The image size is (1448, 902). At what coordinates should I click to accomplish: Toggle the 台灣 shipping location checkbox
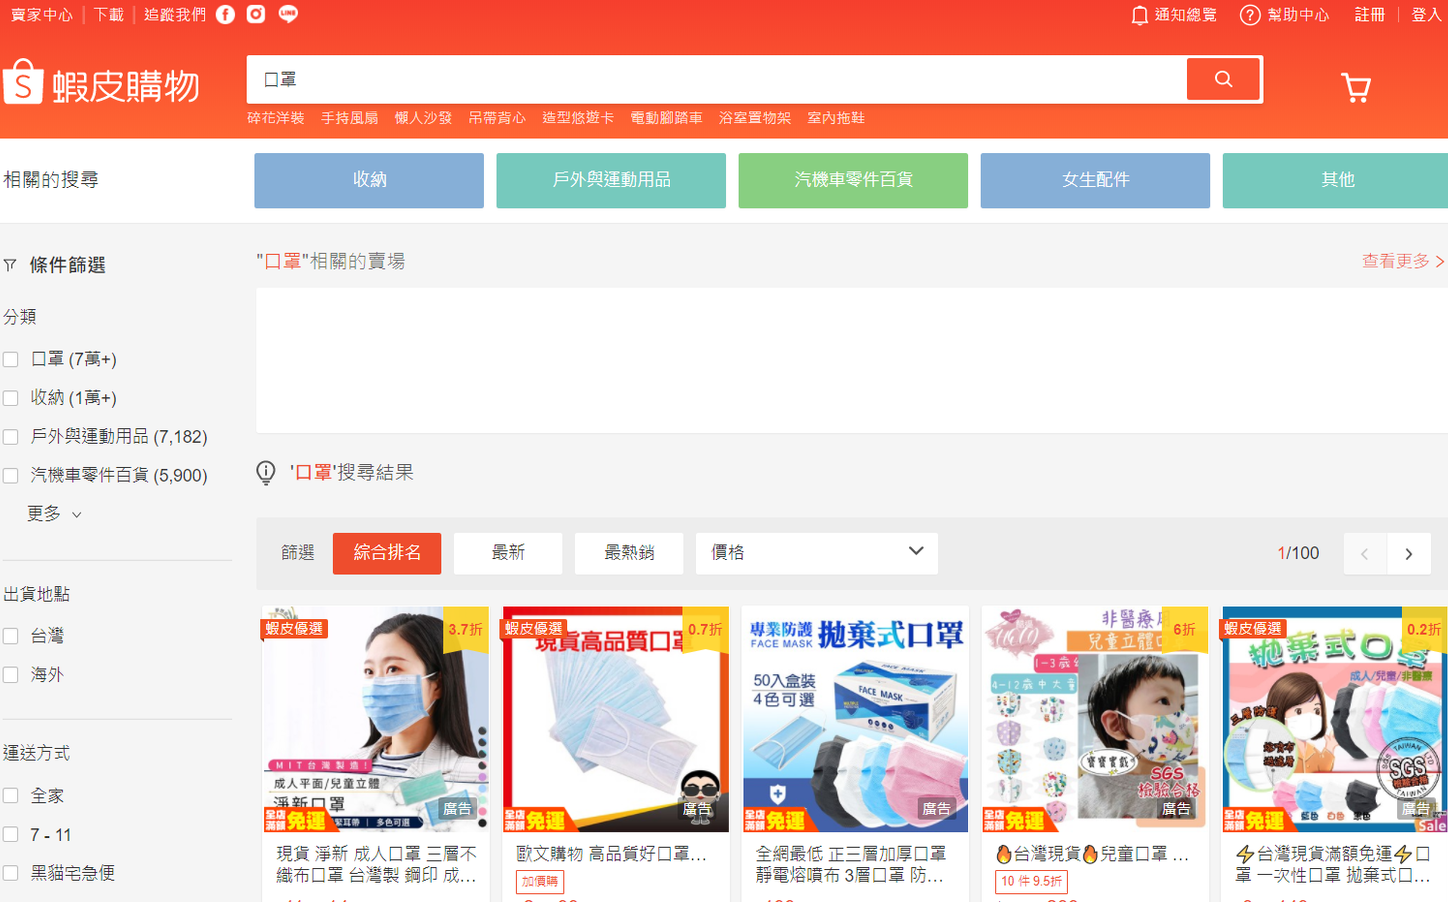(x=11, y=636)
